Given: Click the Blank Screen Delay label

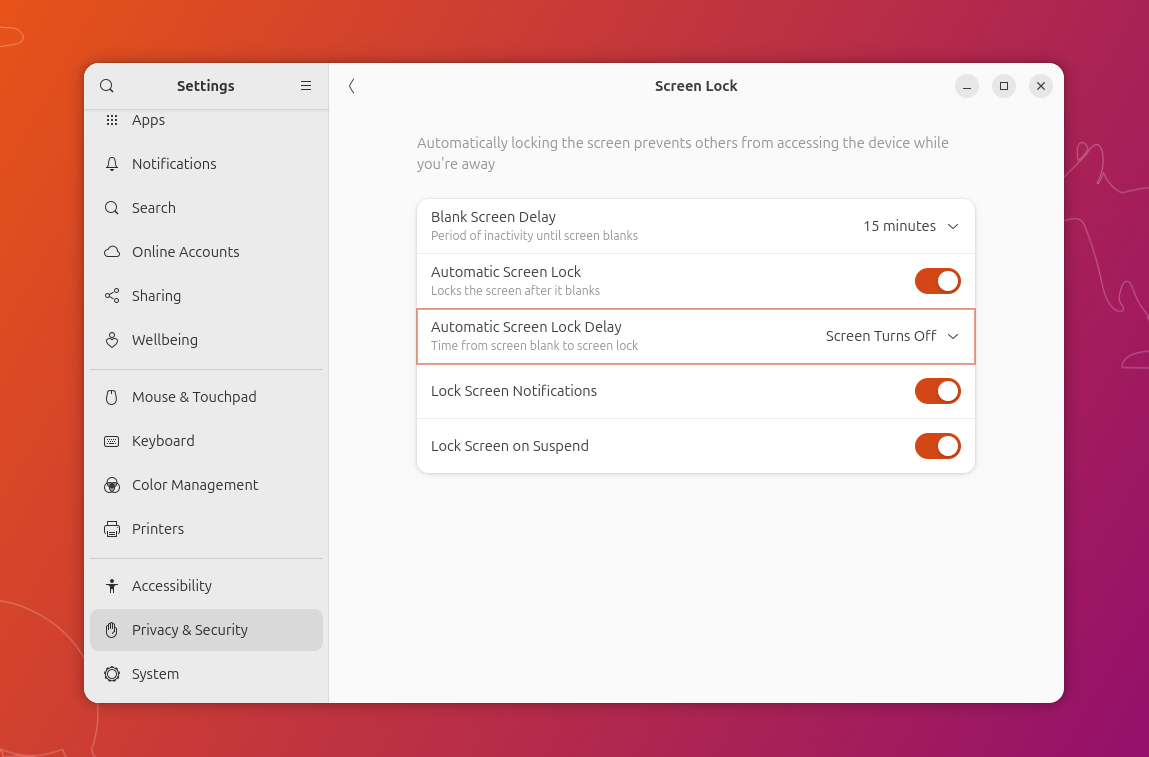Looking at the screenshot, I should 493,217.
